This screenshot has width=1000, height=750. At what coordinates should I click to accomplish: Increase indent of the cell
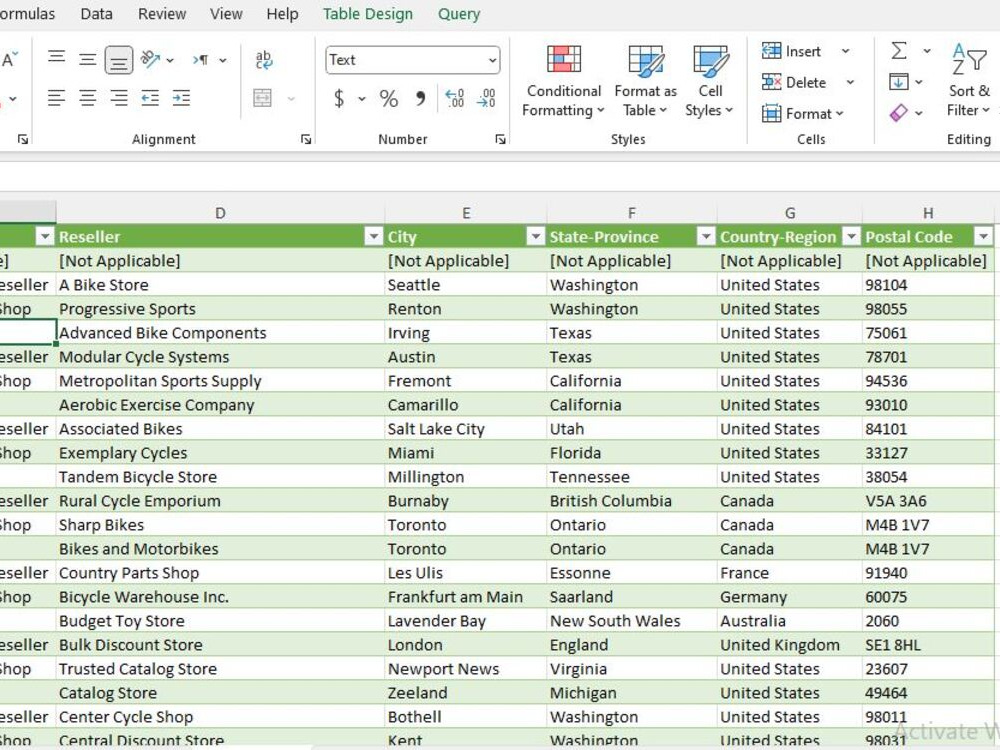click(x=181, y=98)
